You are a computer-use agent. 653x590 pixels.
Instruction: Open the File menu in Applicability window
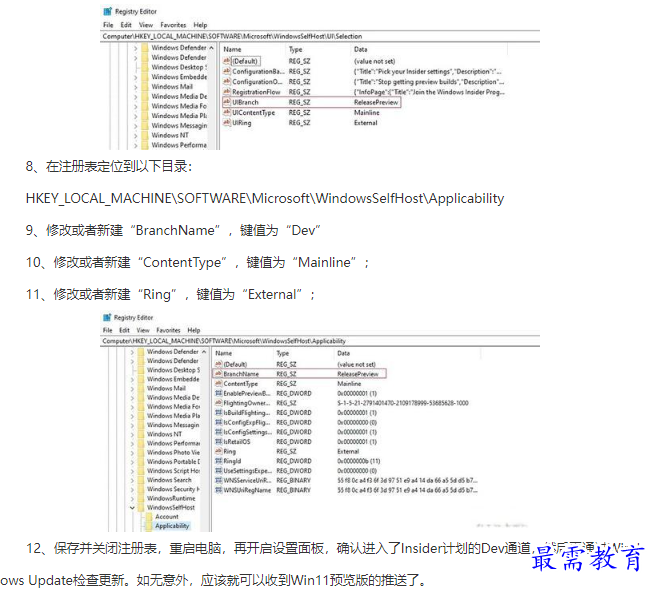[108, 330]
